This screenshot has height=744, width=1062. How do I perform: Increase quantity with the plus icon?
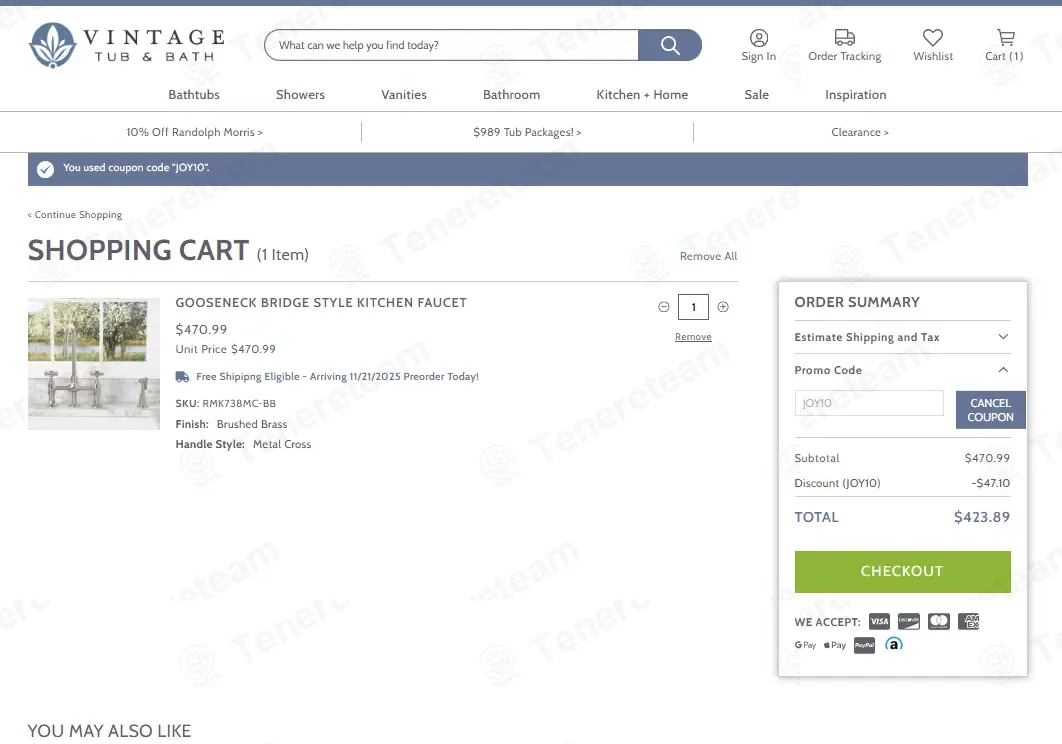pyautogui.click(x=723, y=307)
